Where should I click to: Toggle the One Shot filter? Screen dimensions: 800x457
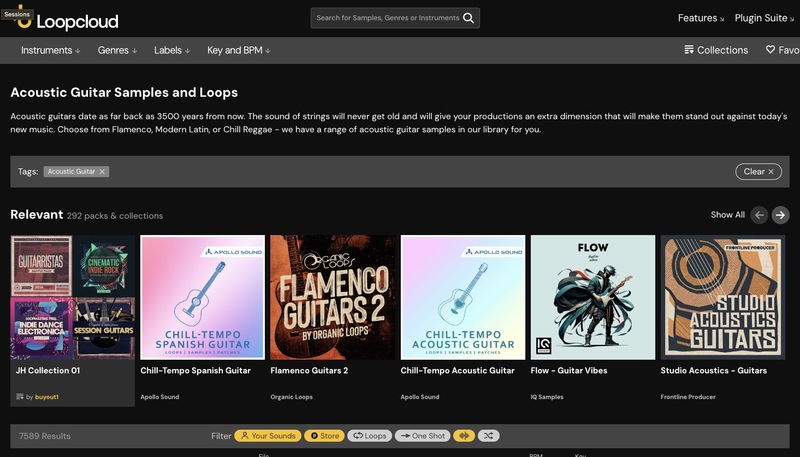point(422,436)
